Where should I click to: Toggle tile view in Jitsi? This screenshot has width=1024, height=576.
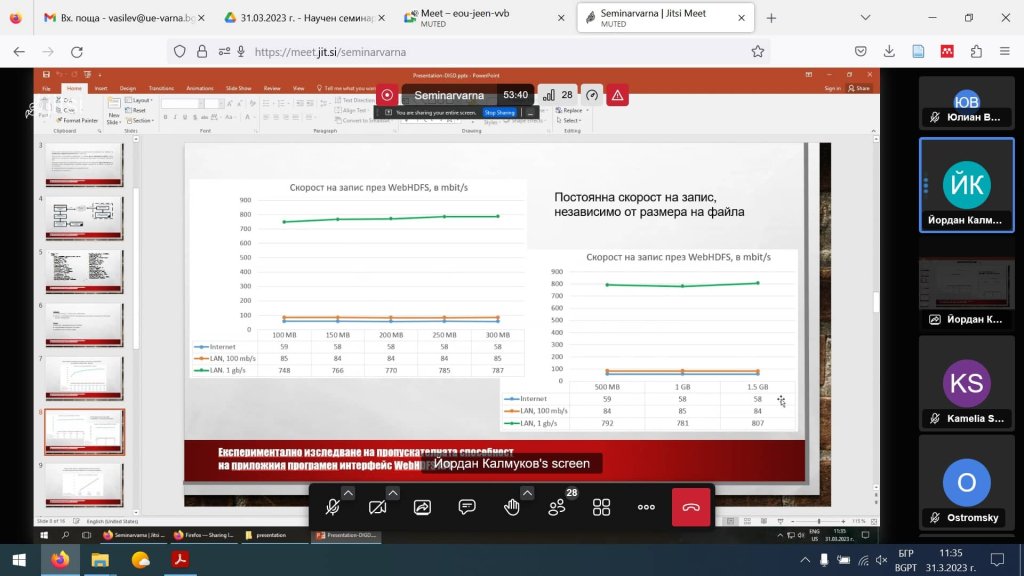pyautogui.click(x=601, y=507)
